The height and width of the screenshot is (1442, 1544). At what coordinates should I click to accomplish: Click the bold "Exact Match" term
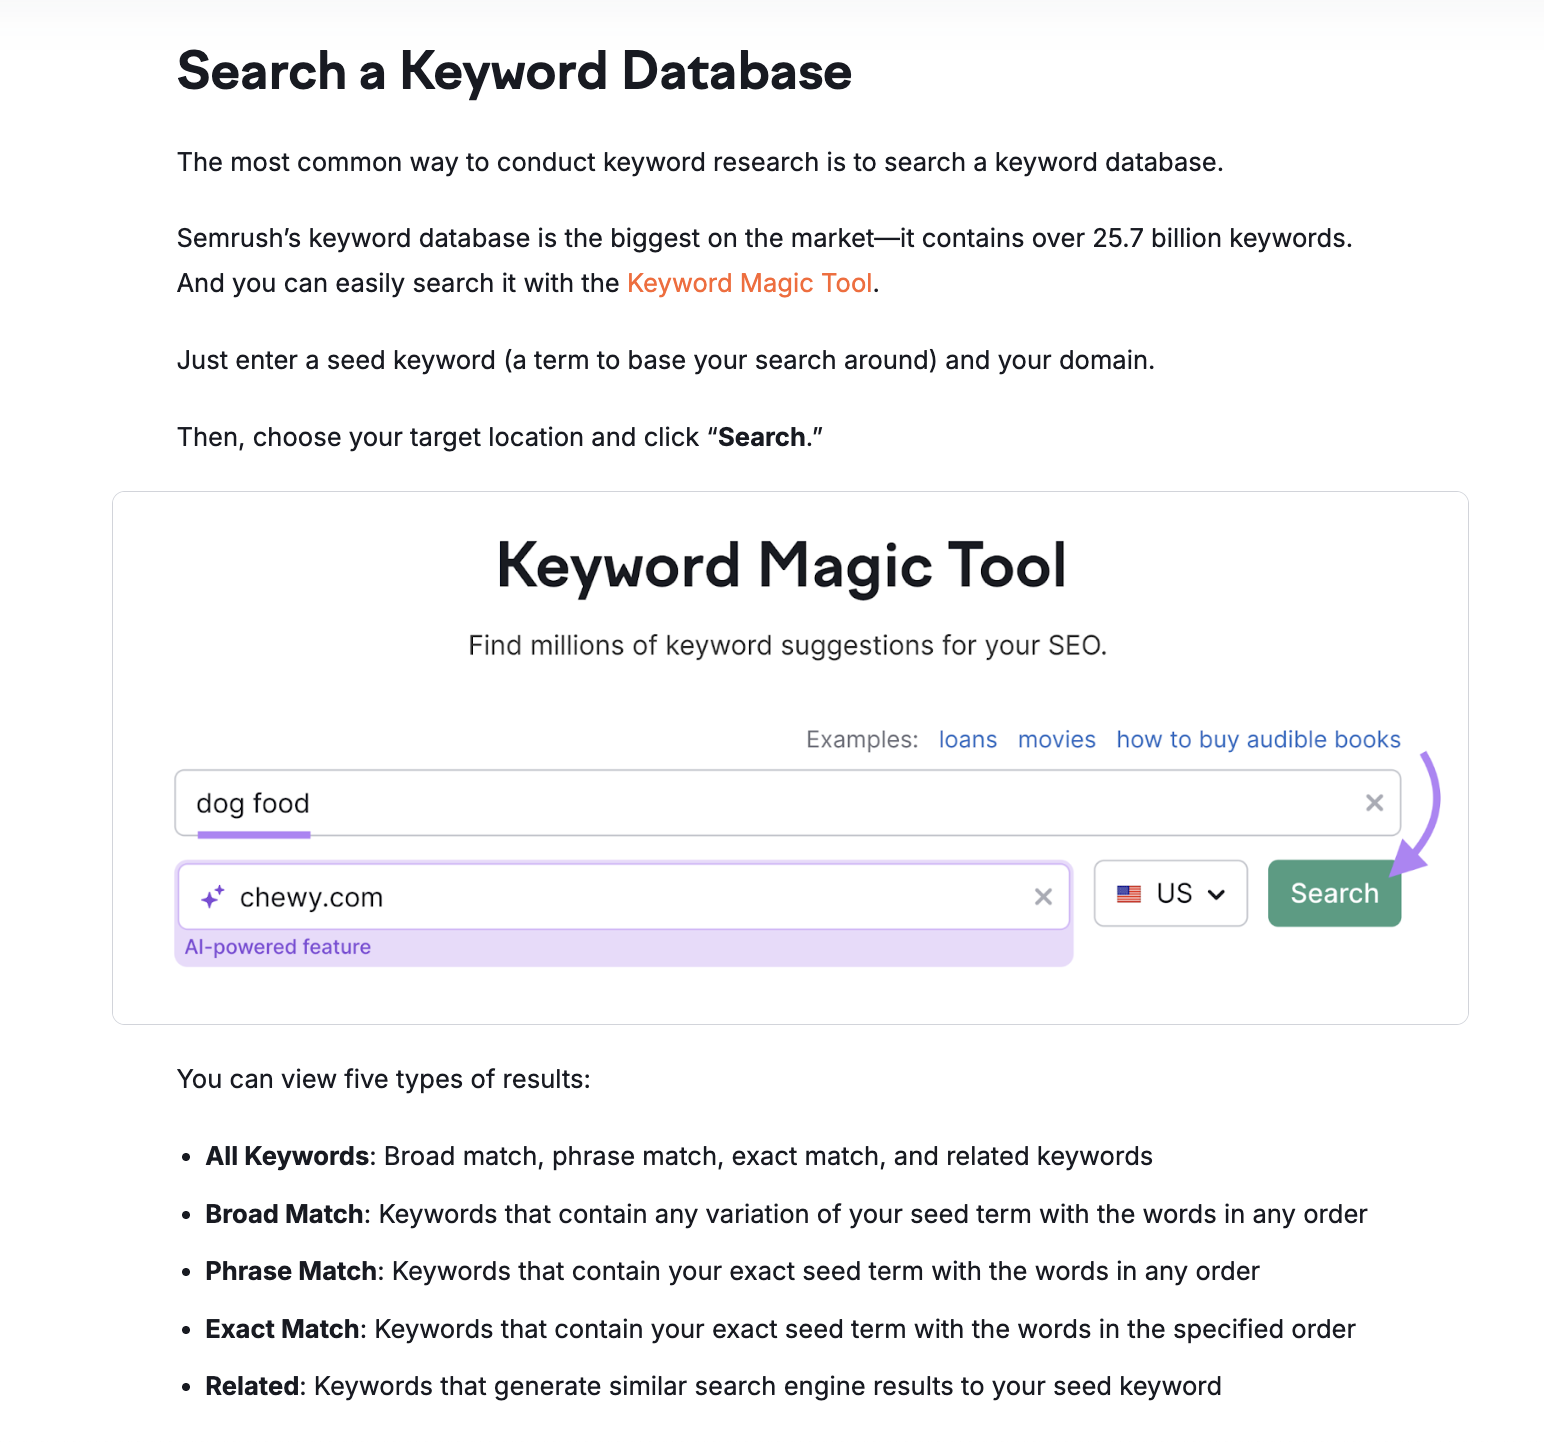point(282,1329)
